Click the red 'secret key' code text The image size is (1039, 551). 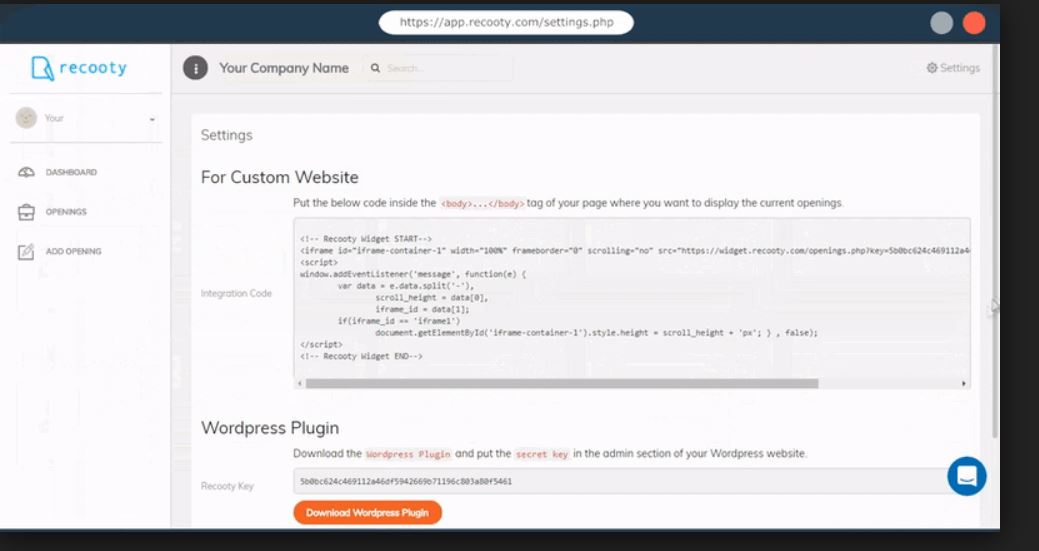[x=542, y=454]
